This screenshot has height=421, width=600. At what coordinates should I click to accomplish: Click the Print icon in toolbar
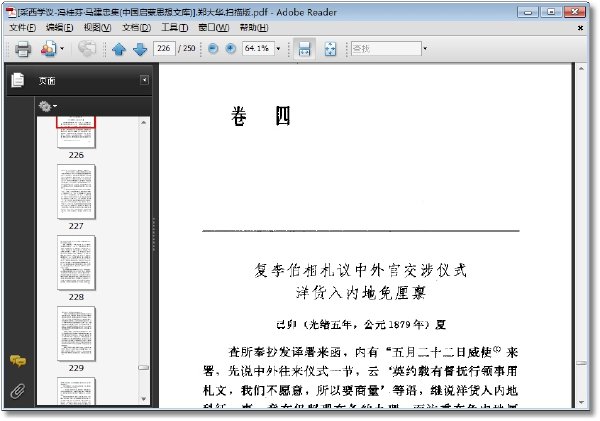(x=23, y=49)
